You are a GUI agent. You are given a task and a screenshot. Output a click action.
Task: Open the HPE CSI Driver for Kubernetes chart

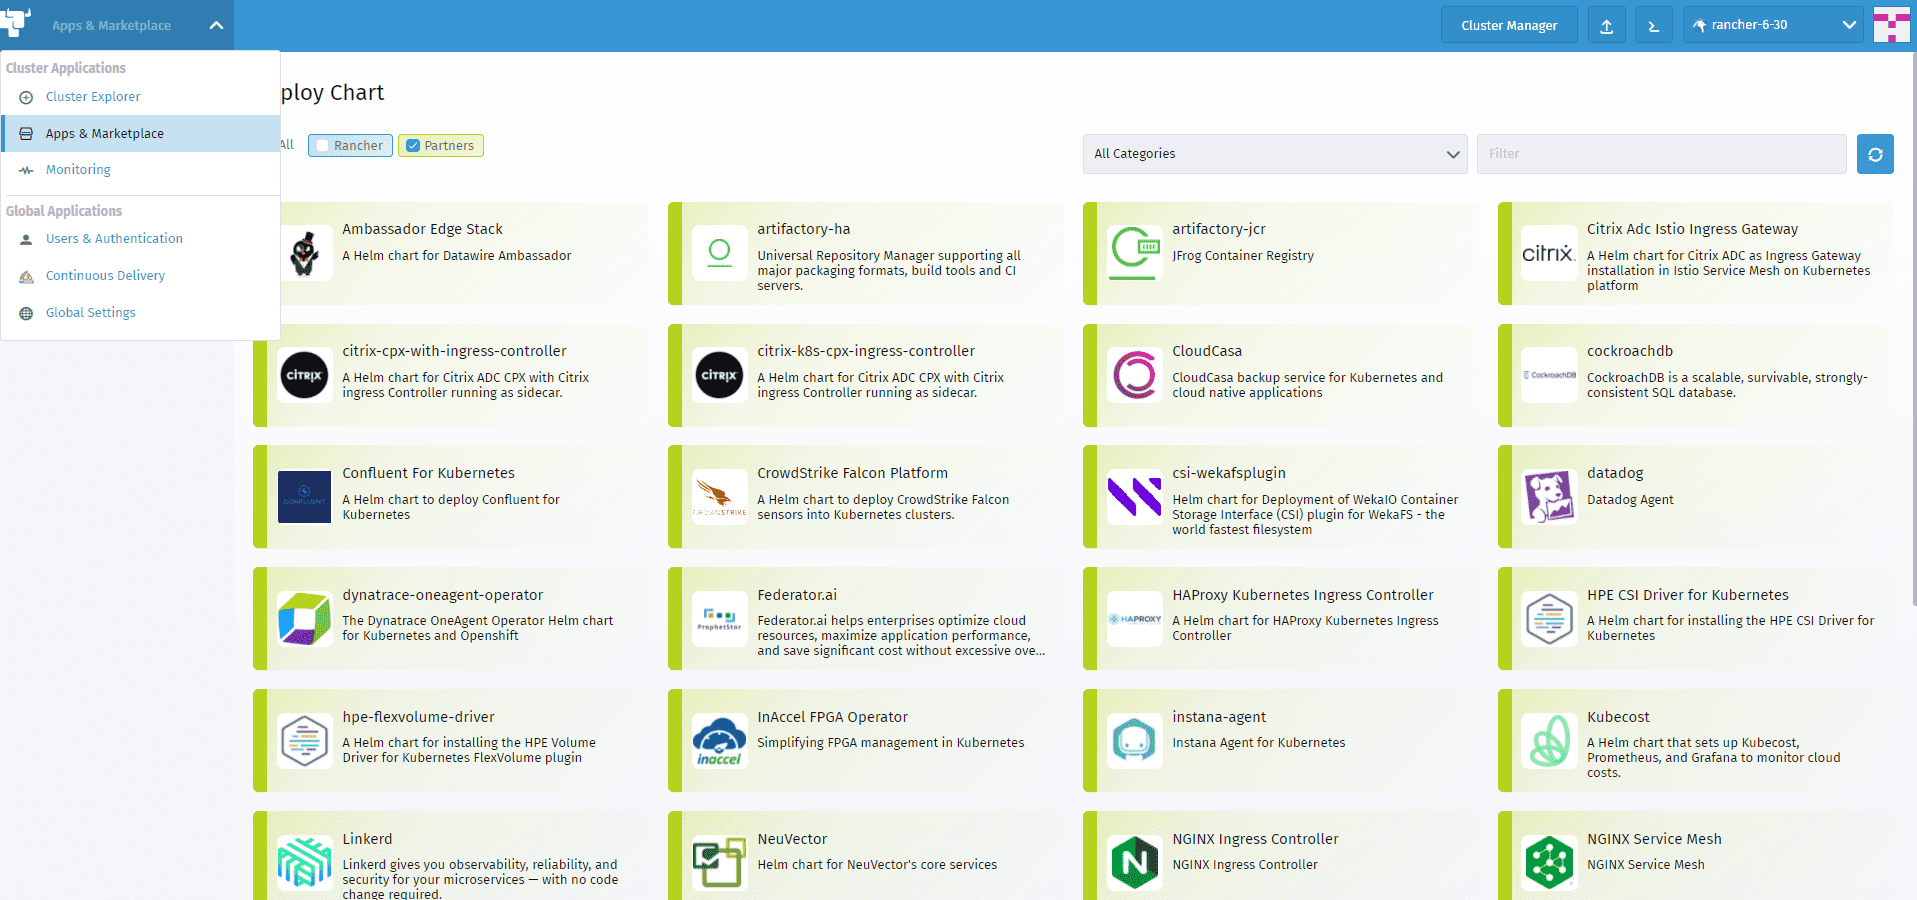(x=1696, y=619)
